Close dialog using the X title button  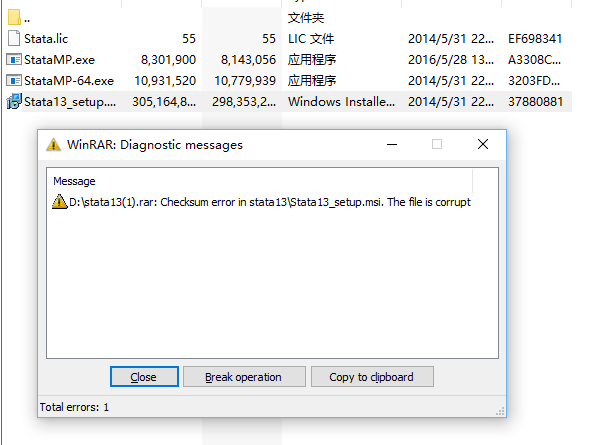click(483, 145)
